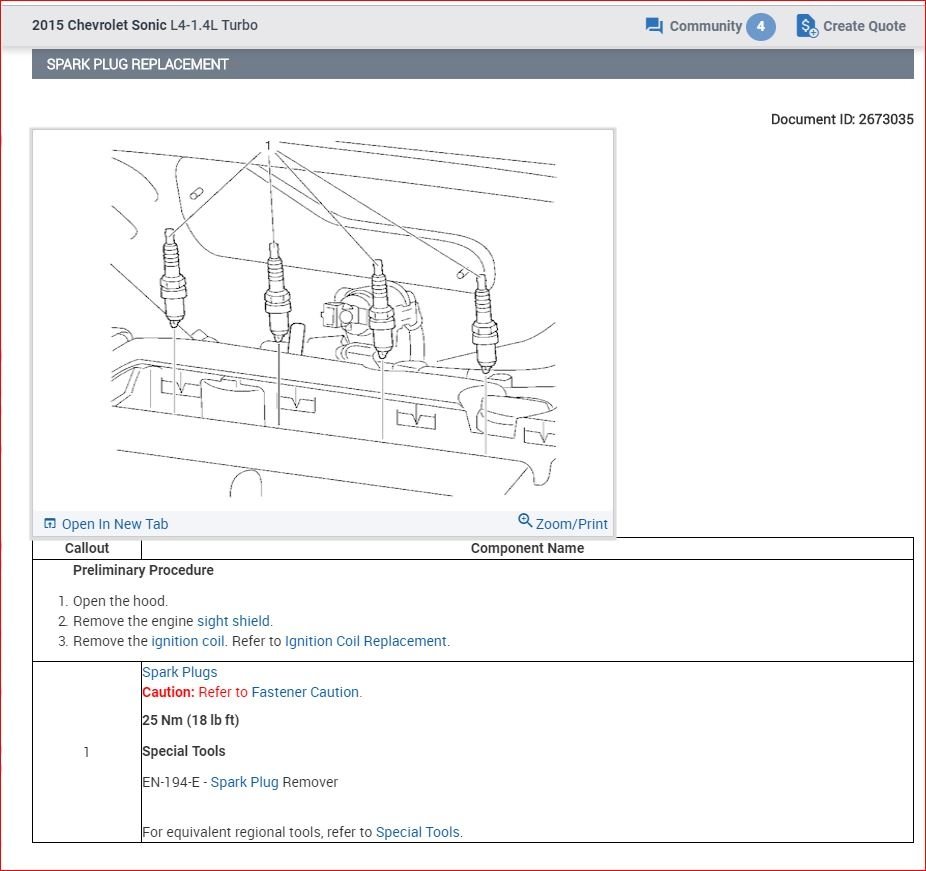The width and height of the screenshot is (926, 871).
Task: Select EN-194-E tool number text
Action: point(171,782)
